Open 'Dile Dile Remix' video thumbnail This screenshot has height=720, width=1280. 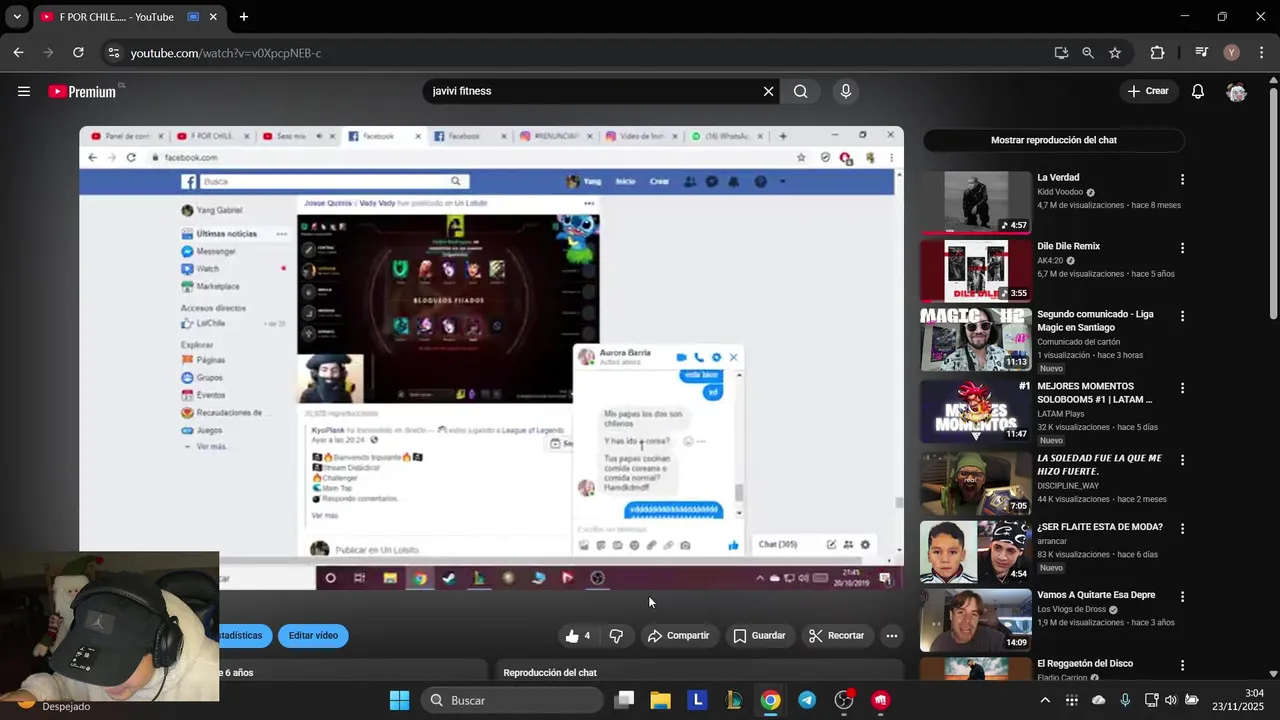tap(976, 271)
